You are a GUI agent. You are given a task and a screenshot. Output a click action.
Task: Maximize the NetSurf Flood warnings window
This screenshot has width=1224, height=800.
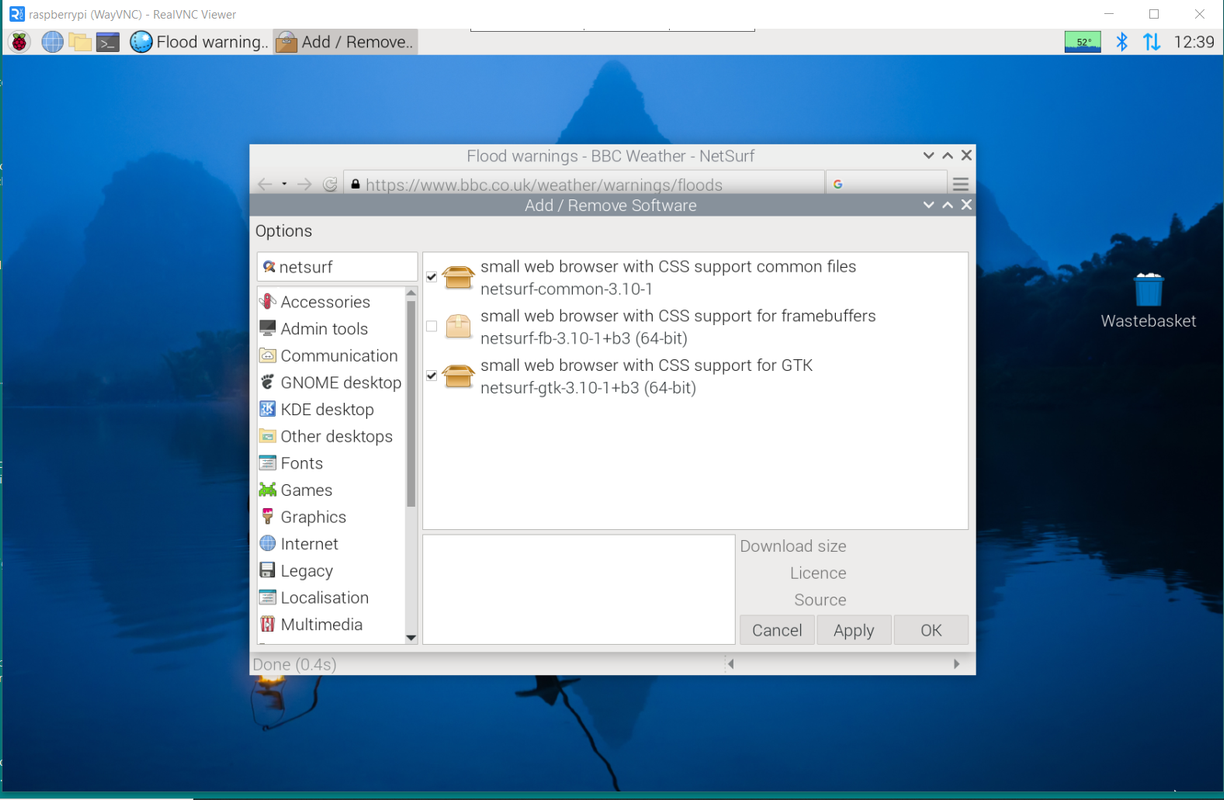[x=948, y=156]
